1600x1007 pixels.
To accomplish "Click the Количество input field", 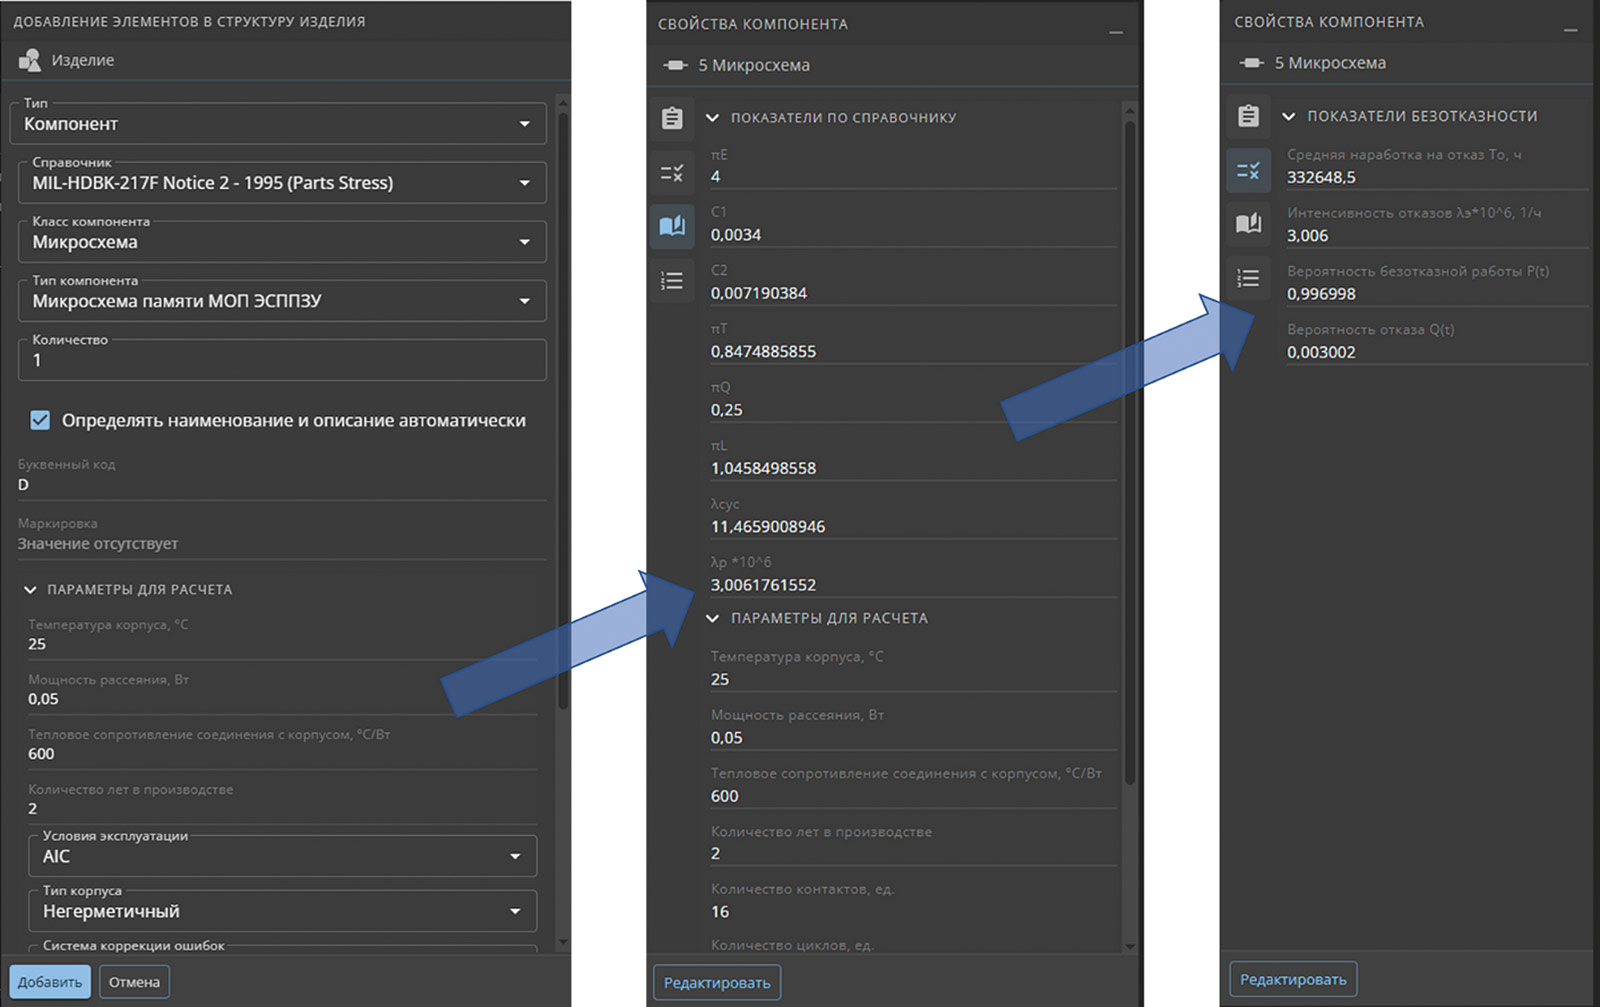I will [x=282, y=360].
